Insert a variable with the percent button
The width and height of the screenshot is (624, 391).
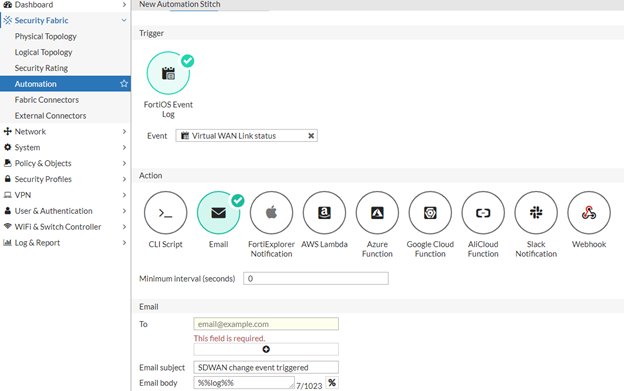332,383
